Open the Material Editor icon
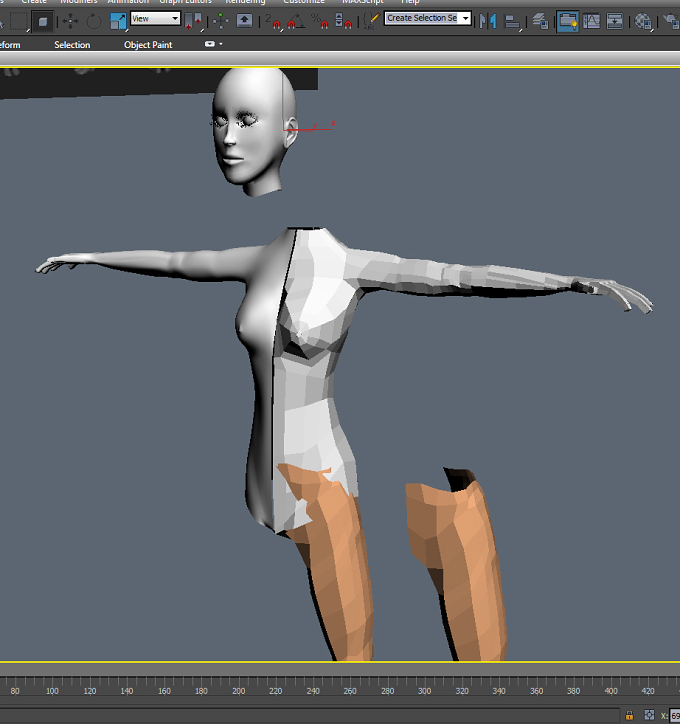 pos(643,21)
